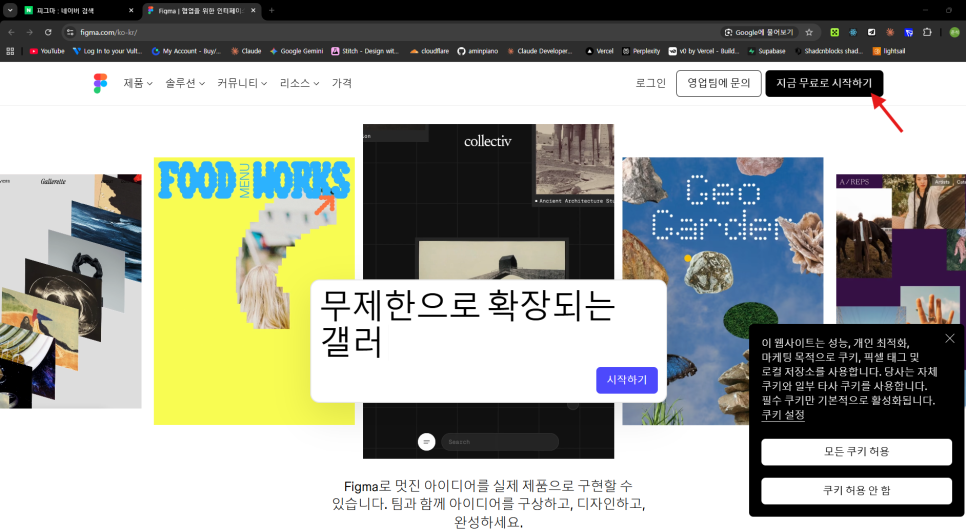Click the Gallerette stacked images thumbnail
This screenshot has height=529, width=966.
(x=70, y=291)
